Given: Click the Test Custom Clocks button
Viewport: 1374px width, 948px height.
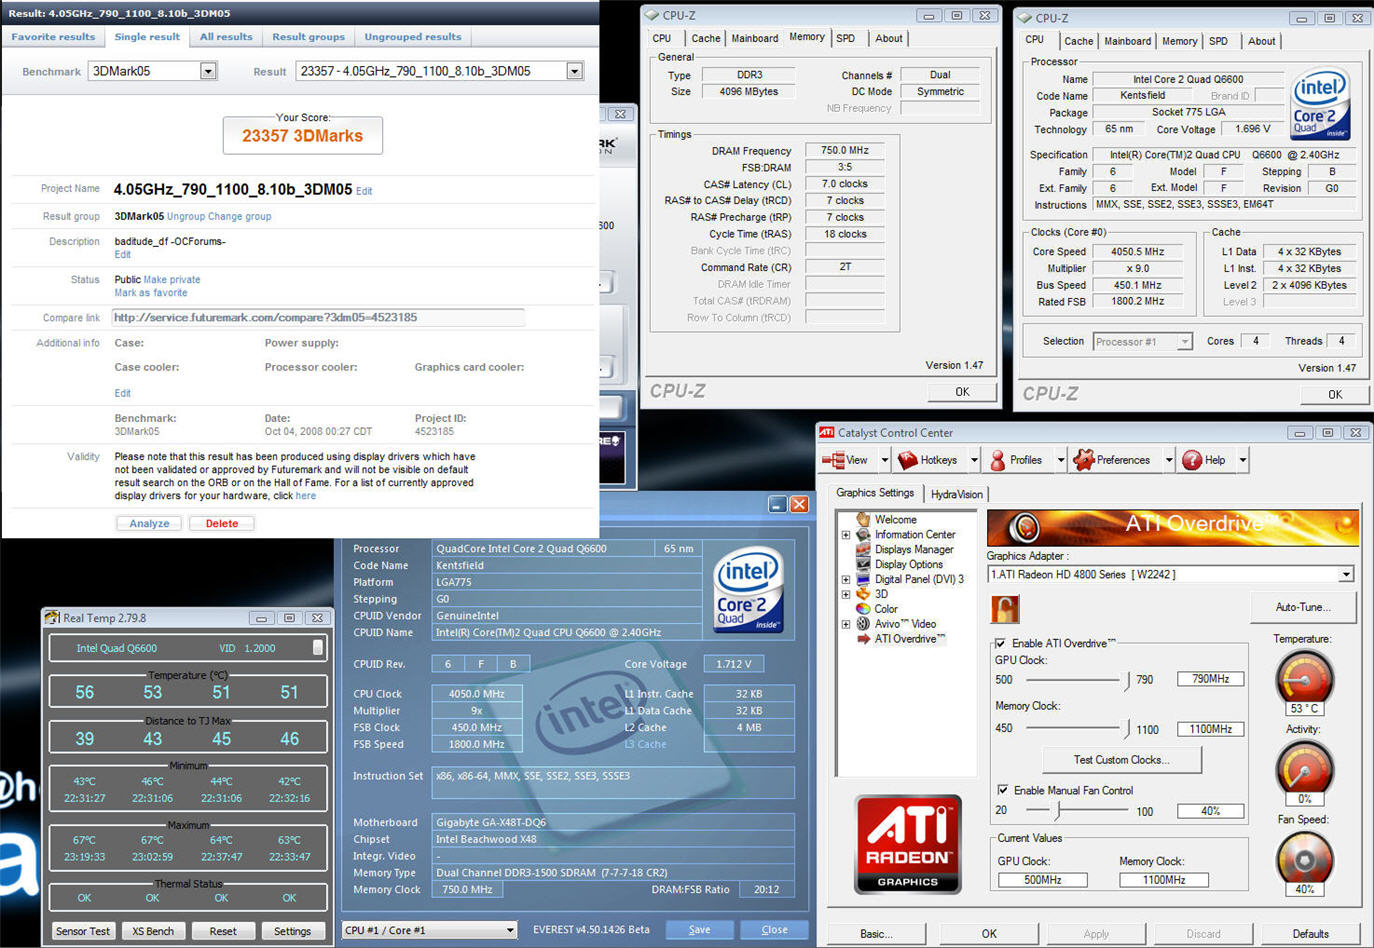Looking at the screenshot, I should pyautogui.click(x=1122, y=760).
